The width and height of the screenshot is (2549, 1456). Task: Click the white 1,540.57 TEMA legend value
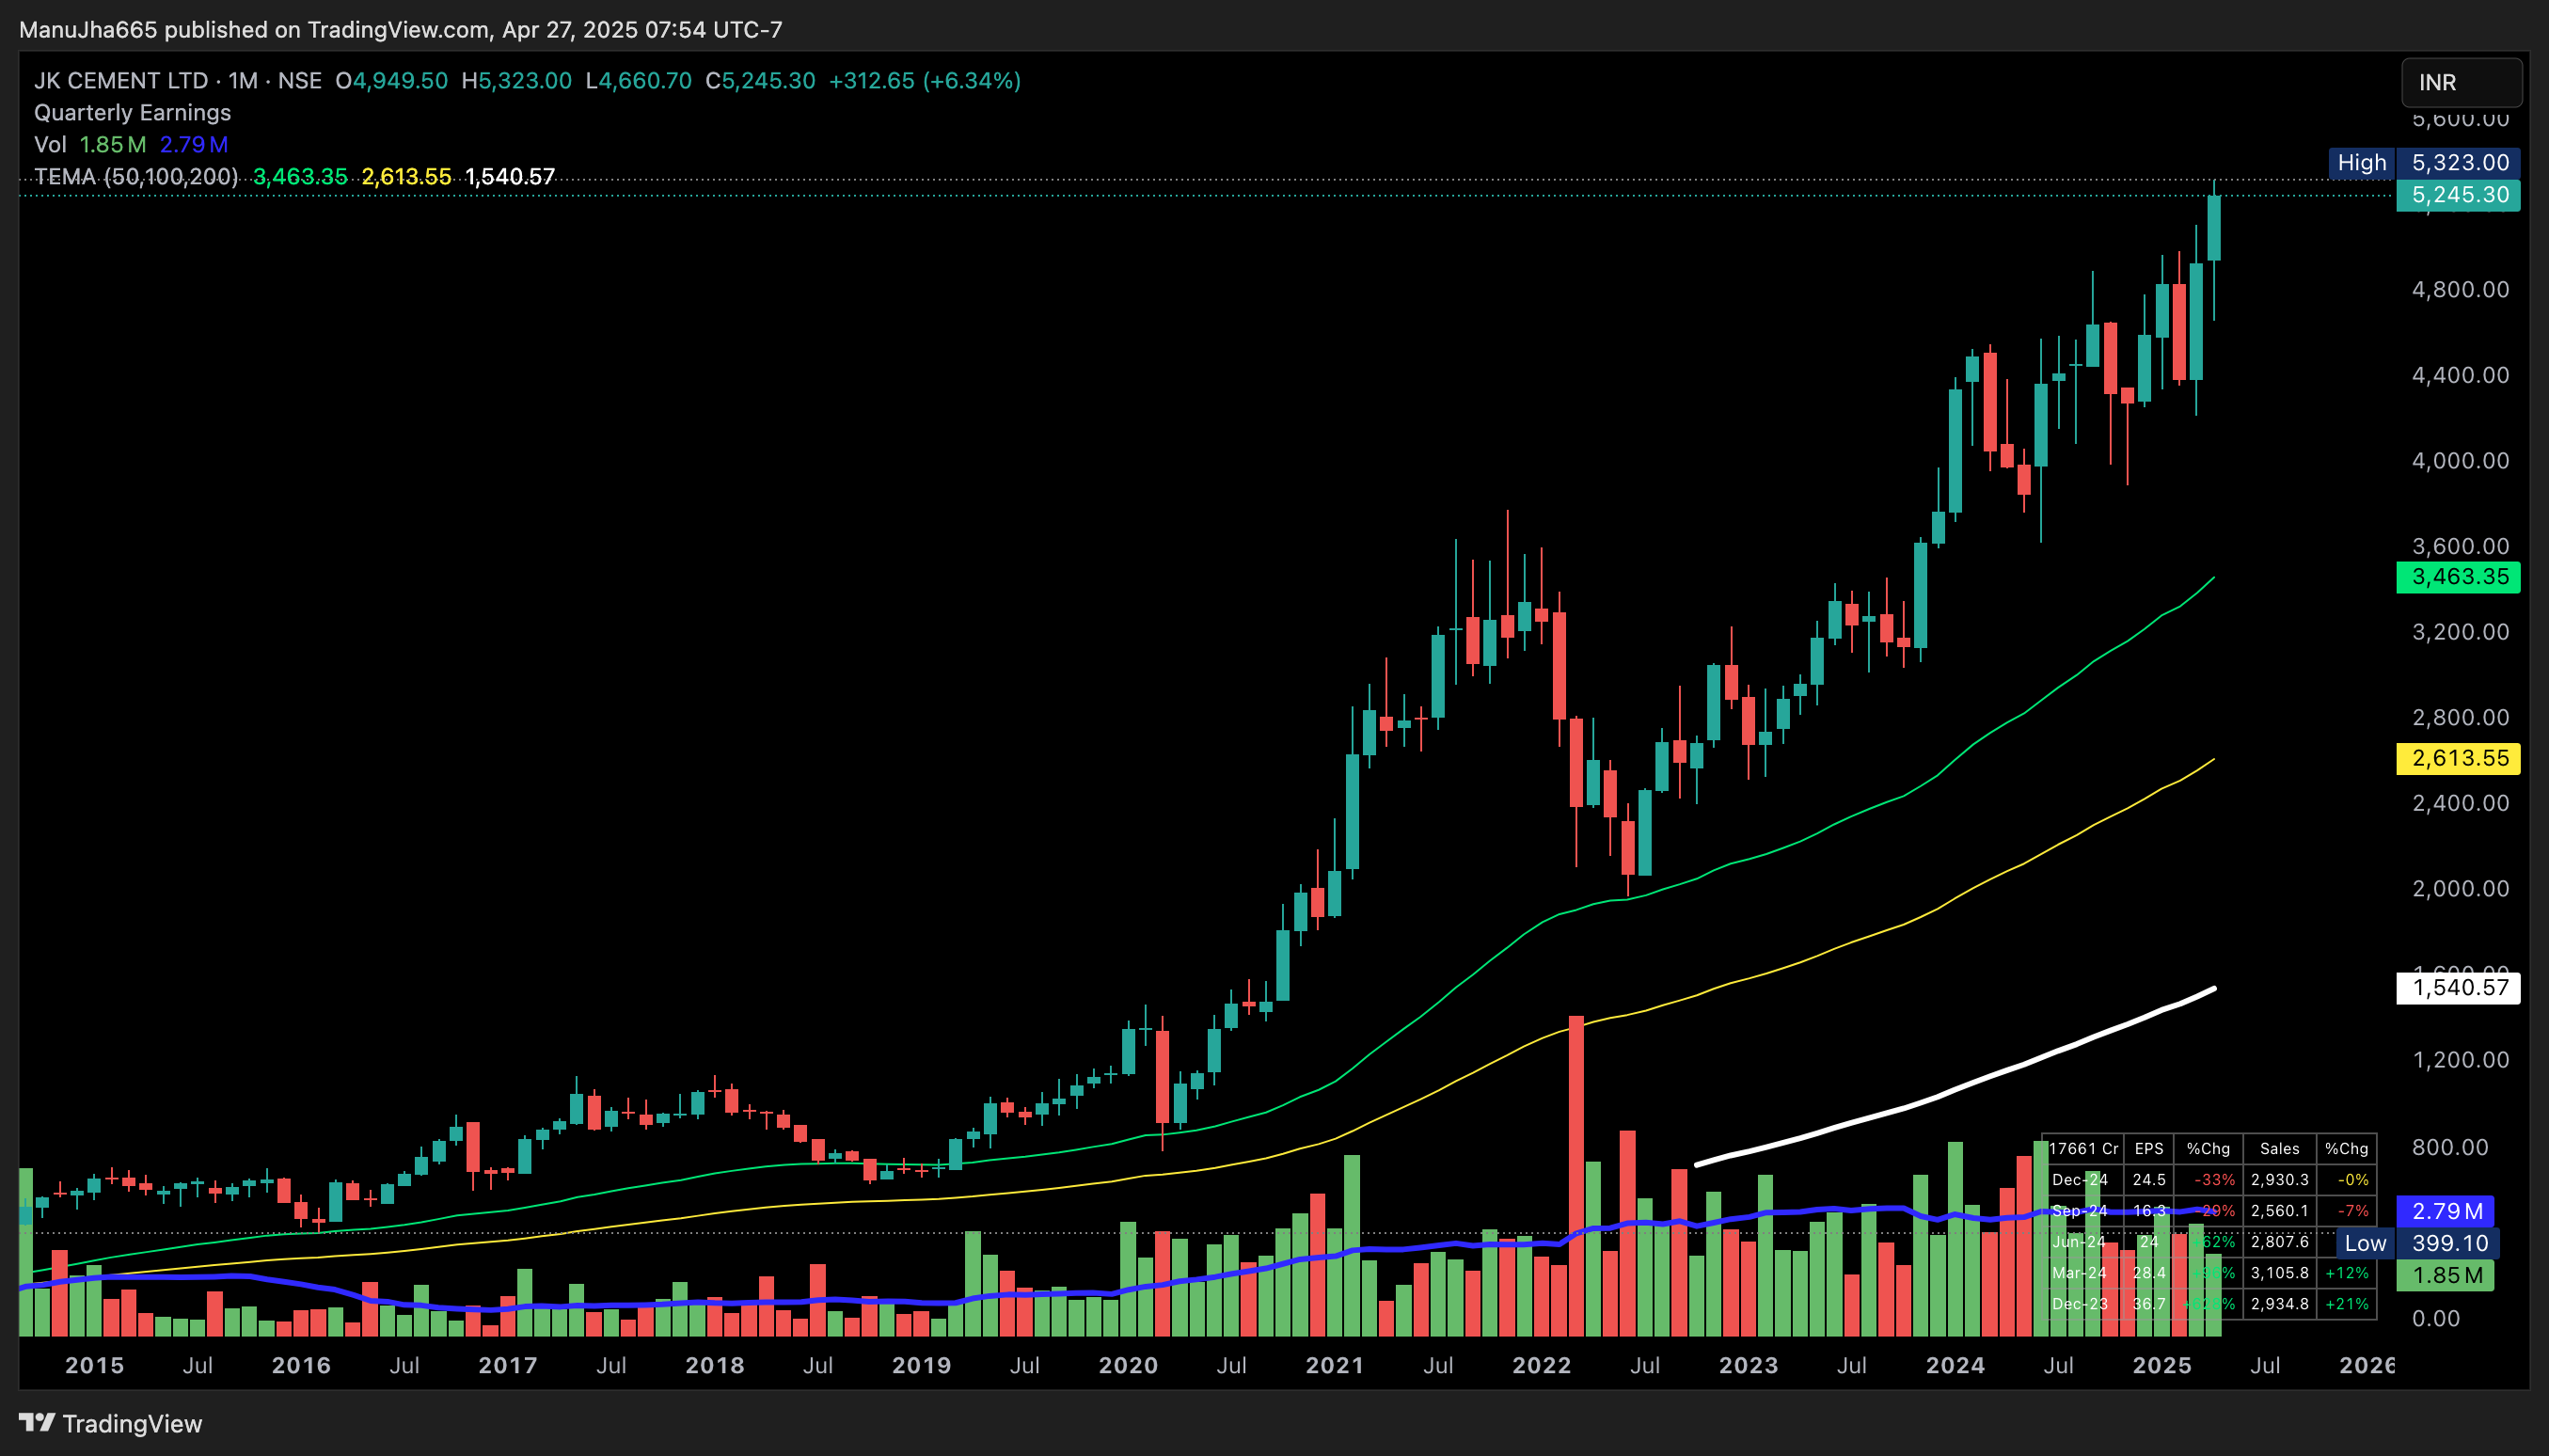pos(510,177)
